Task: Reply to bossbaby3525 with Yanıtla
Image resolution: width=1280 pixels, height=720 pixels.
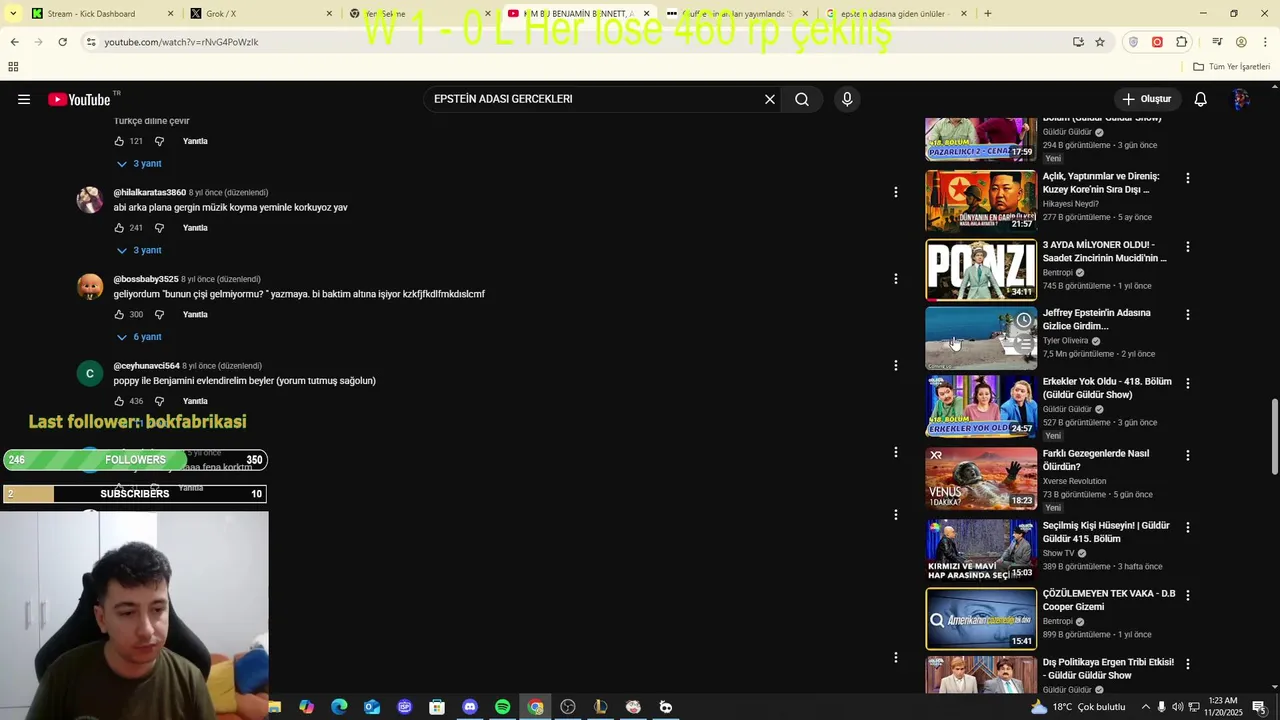Action: click(195, 314)
